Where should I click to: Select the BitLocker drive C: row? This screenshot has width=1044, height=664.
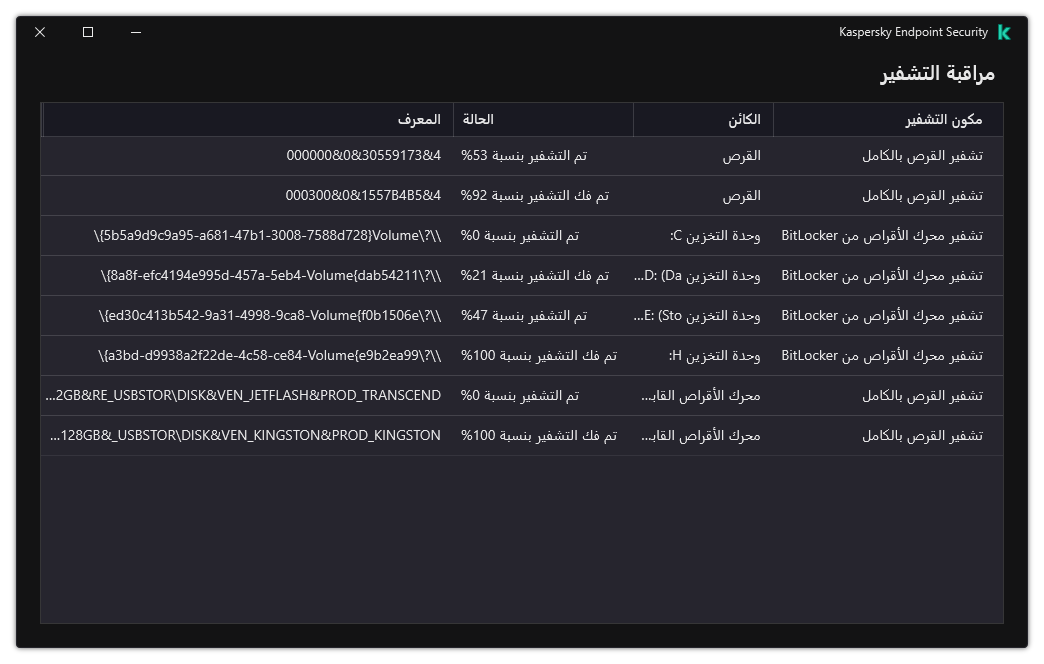pos(520,235)
